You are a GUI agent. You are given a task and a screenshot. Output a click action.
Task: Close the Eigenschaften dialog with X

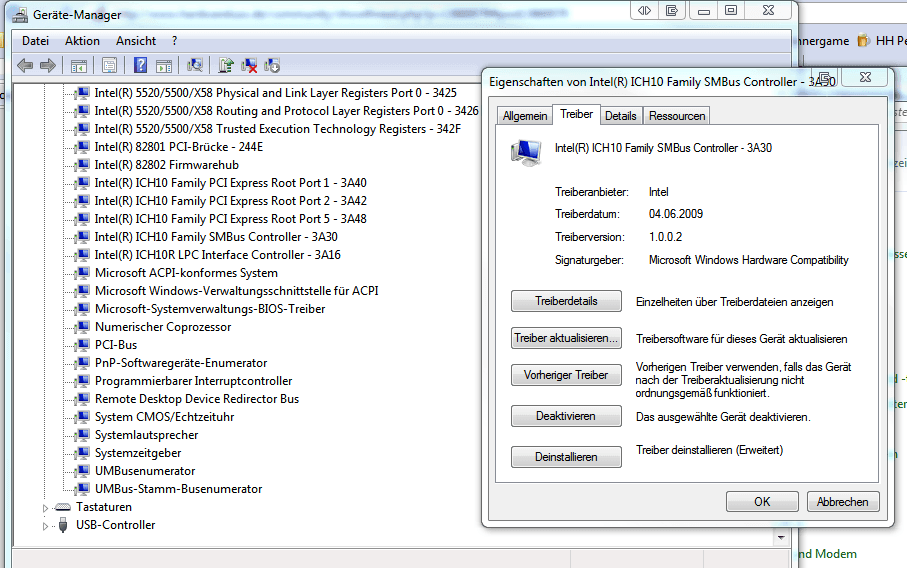tap(865, 78)
